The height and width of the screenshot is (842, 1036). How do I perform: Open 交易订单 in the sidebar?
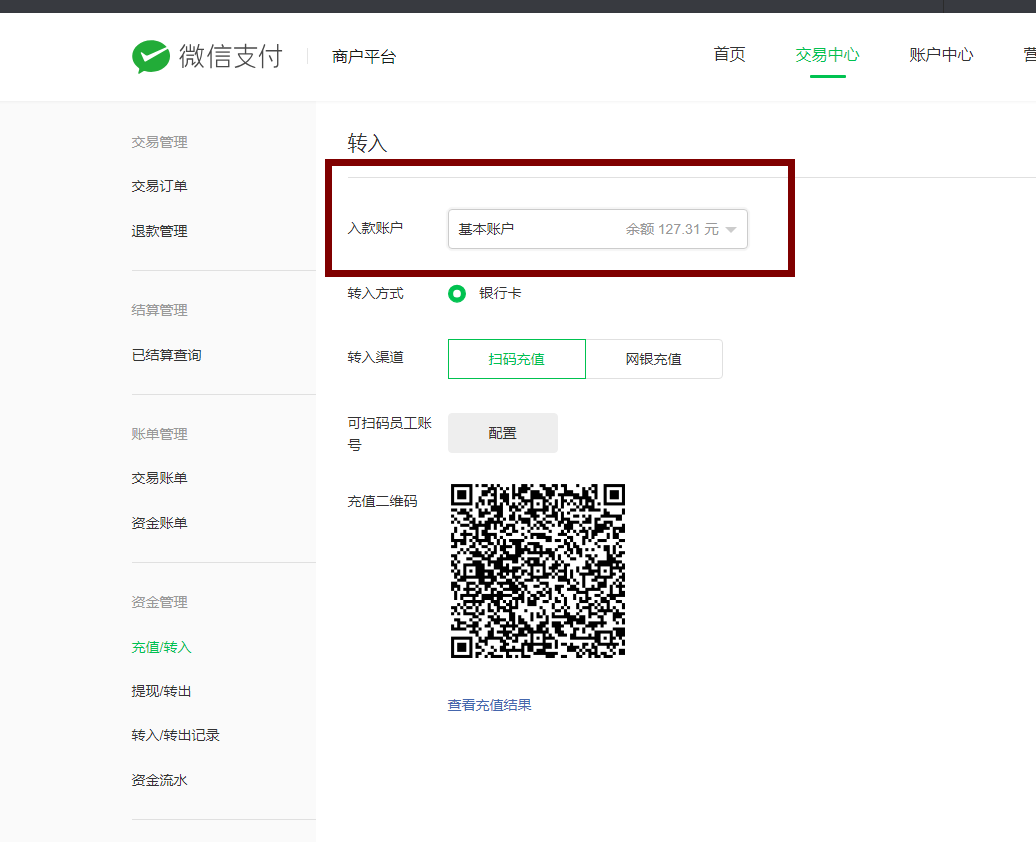click(159, 186)
